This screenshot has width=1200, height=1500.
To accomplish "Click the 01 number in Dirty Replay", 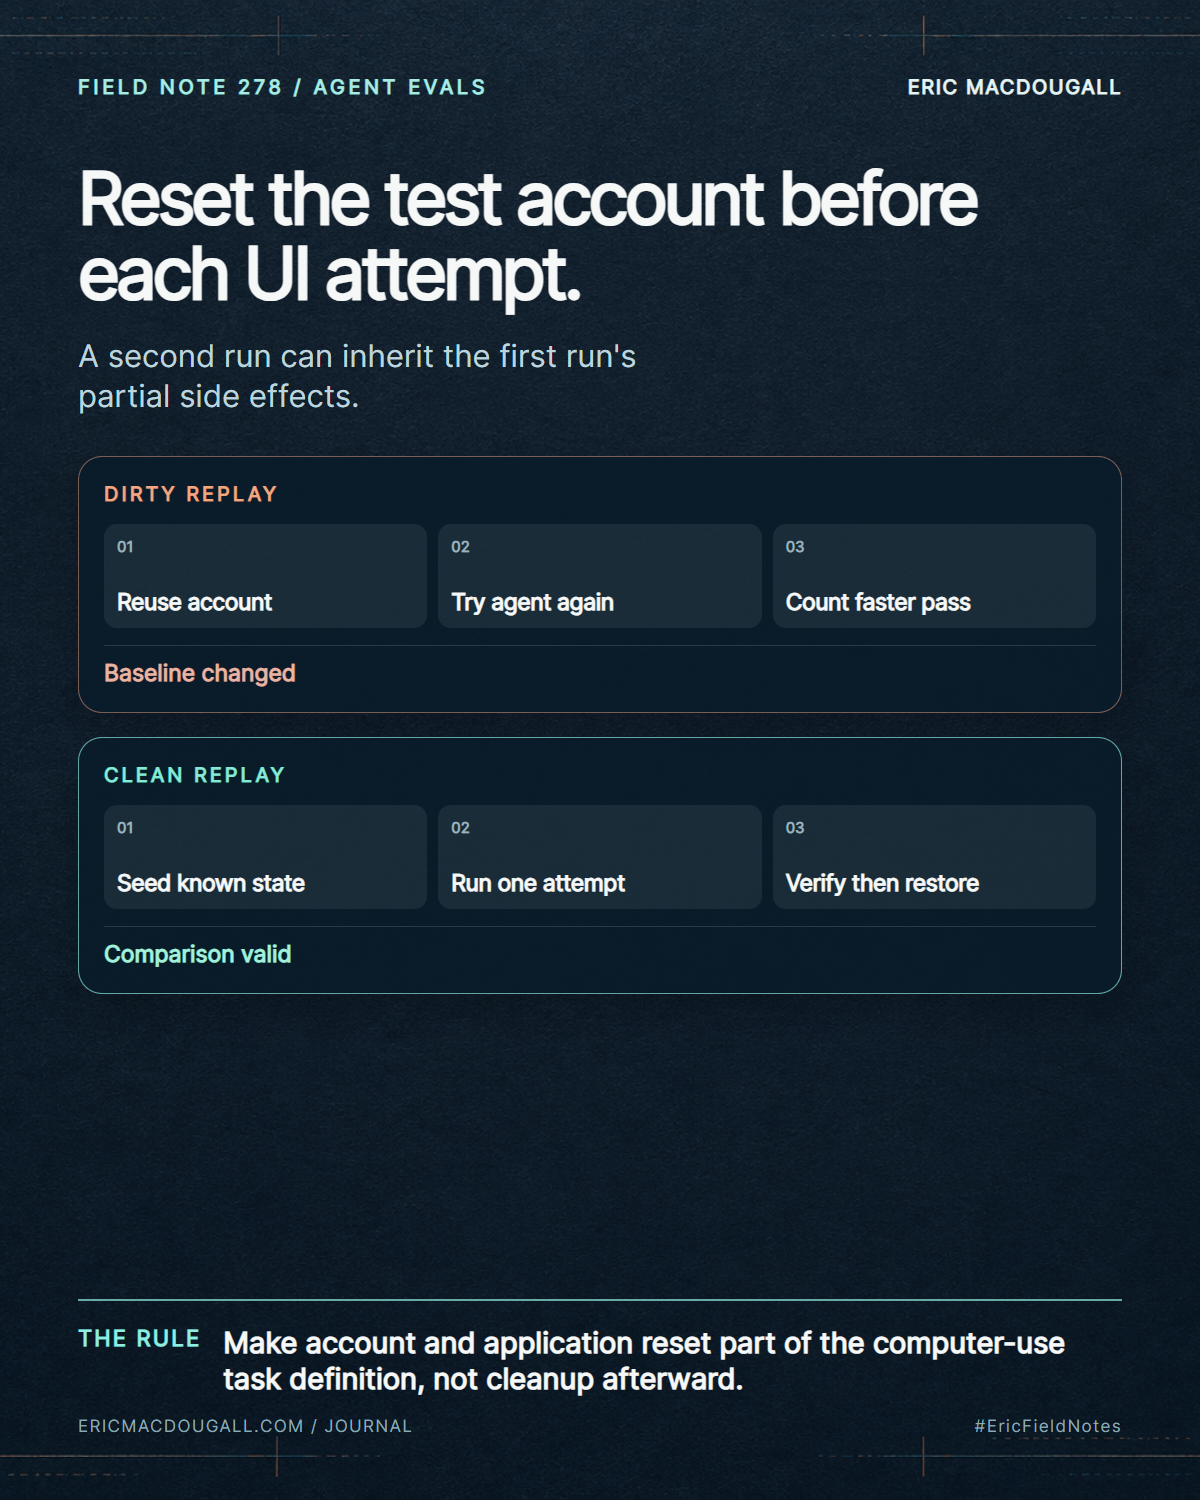I will [x=125, y=547].
